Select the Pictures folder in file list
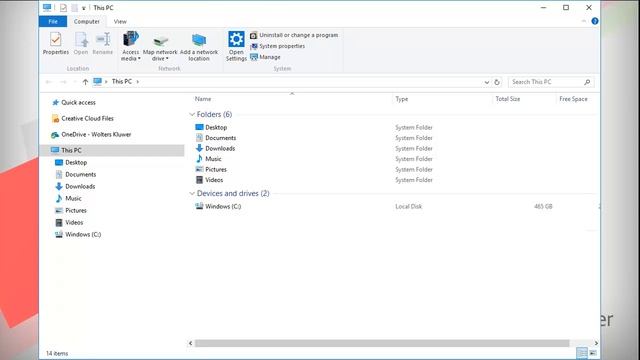Image resolution: width=640 pixels, height=360 pixels. pos(211,169)
